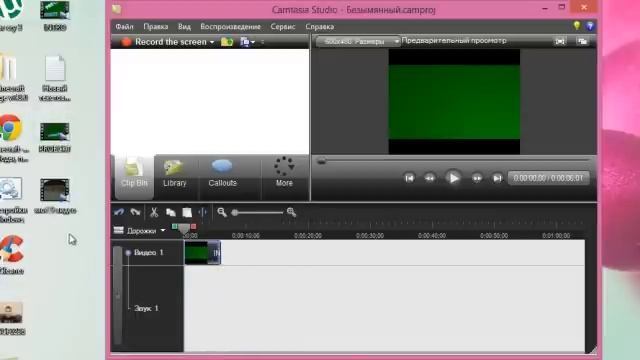
Task: Open the Воспроизведение menu
Action: 230,27
